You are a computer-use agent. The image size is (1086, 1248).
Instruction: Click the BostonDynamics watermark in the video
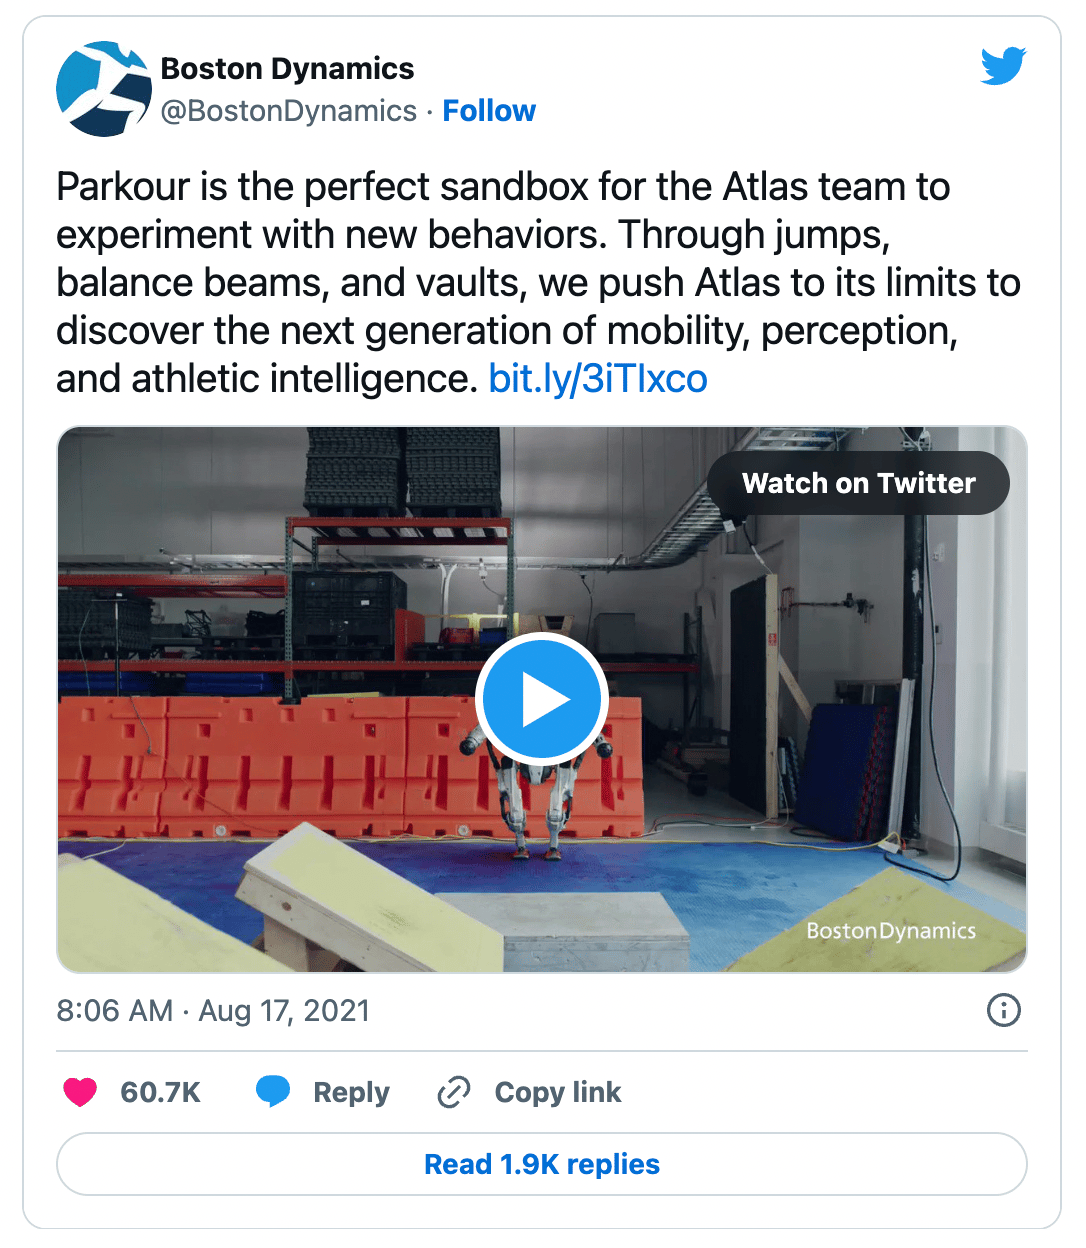[891, 931]
